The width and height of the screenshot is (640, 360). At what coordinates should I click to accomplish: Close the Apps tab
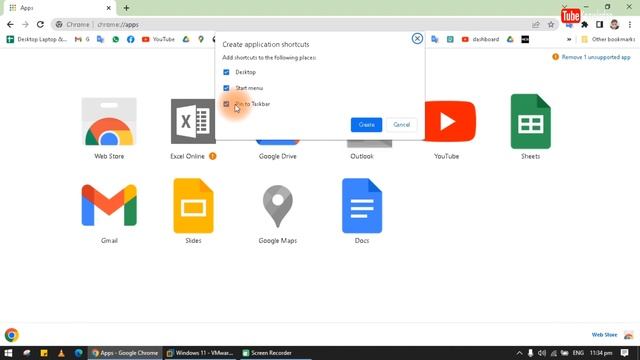(x=109, y=8)
